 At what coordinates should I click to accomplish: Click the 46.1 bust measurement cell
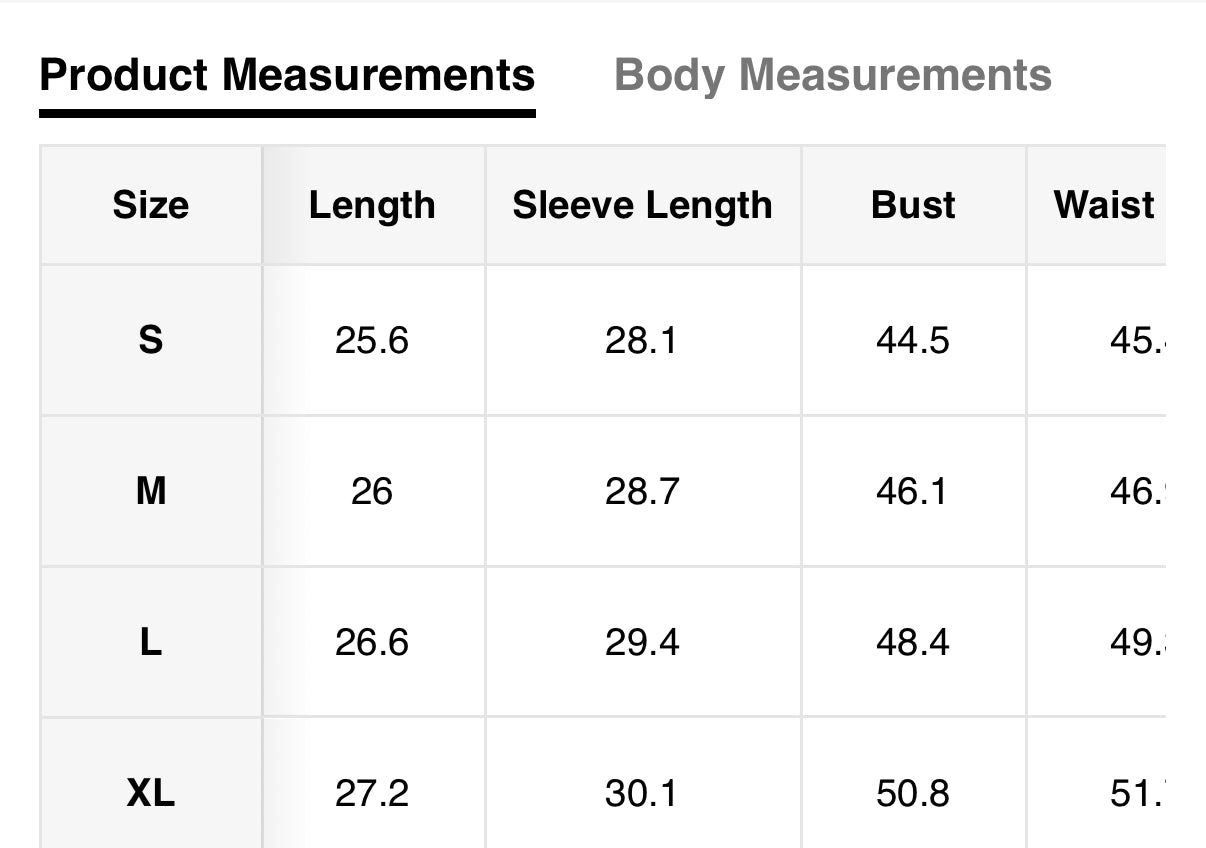pos(912,491)
